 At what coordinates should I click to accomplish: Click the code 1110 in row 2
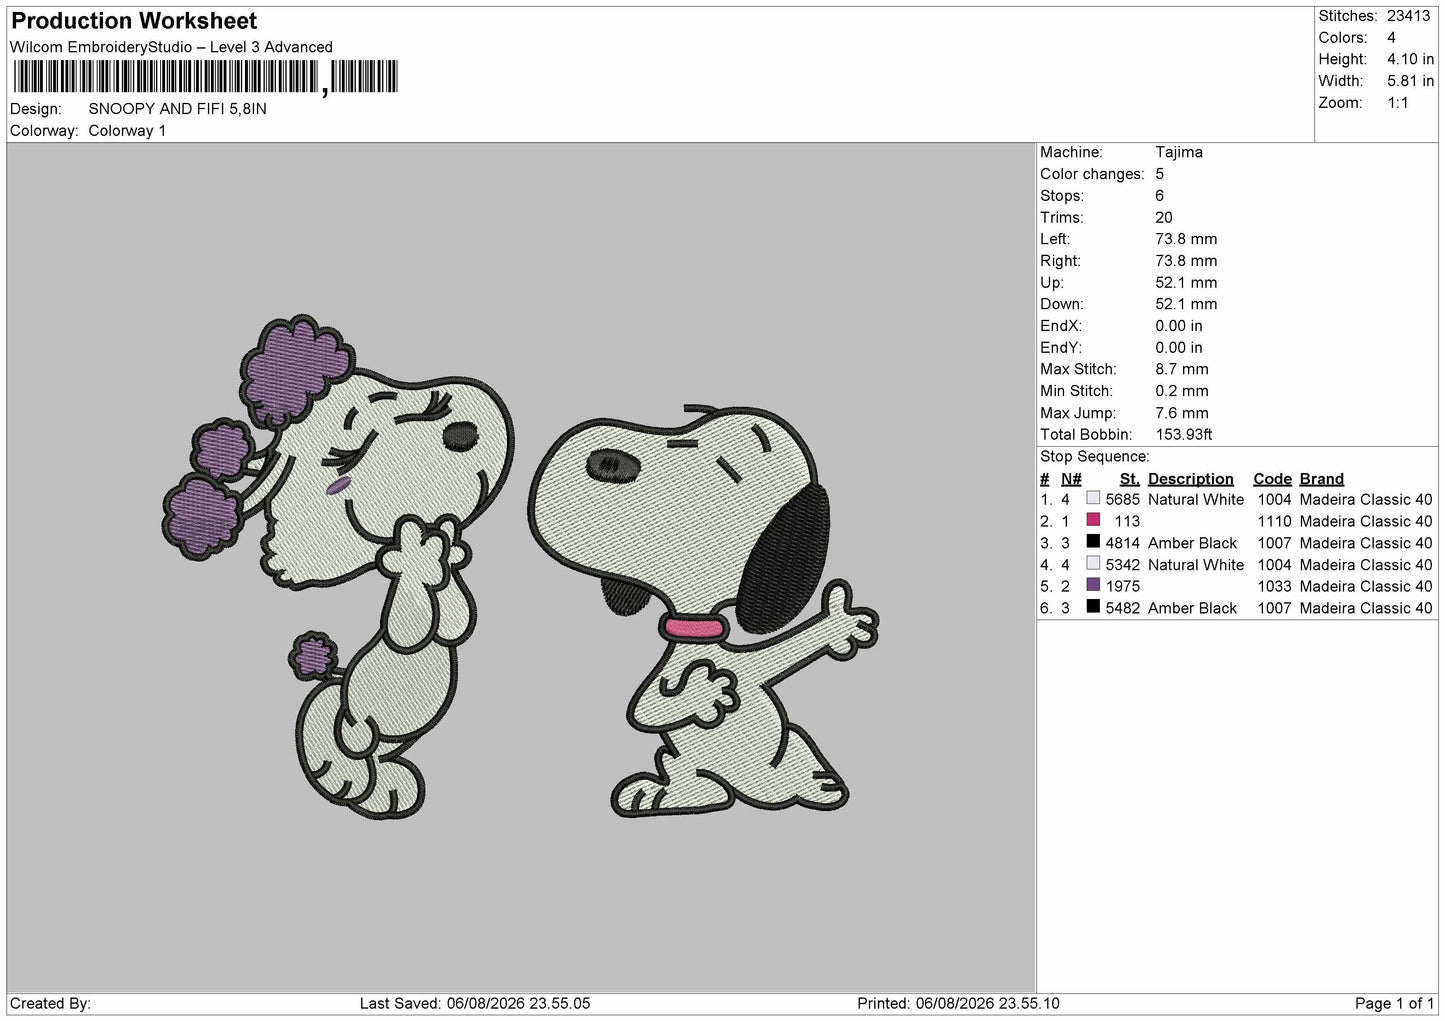click(1275, 522)
